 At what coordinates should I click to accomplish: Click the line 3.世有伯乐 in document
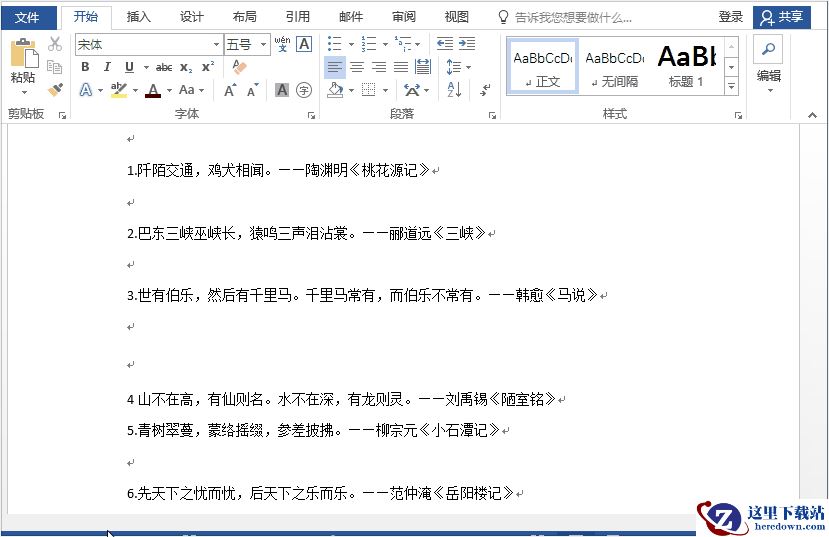(x=362, y=295)
